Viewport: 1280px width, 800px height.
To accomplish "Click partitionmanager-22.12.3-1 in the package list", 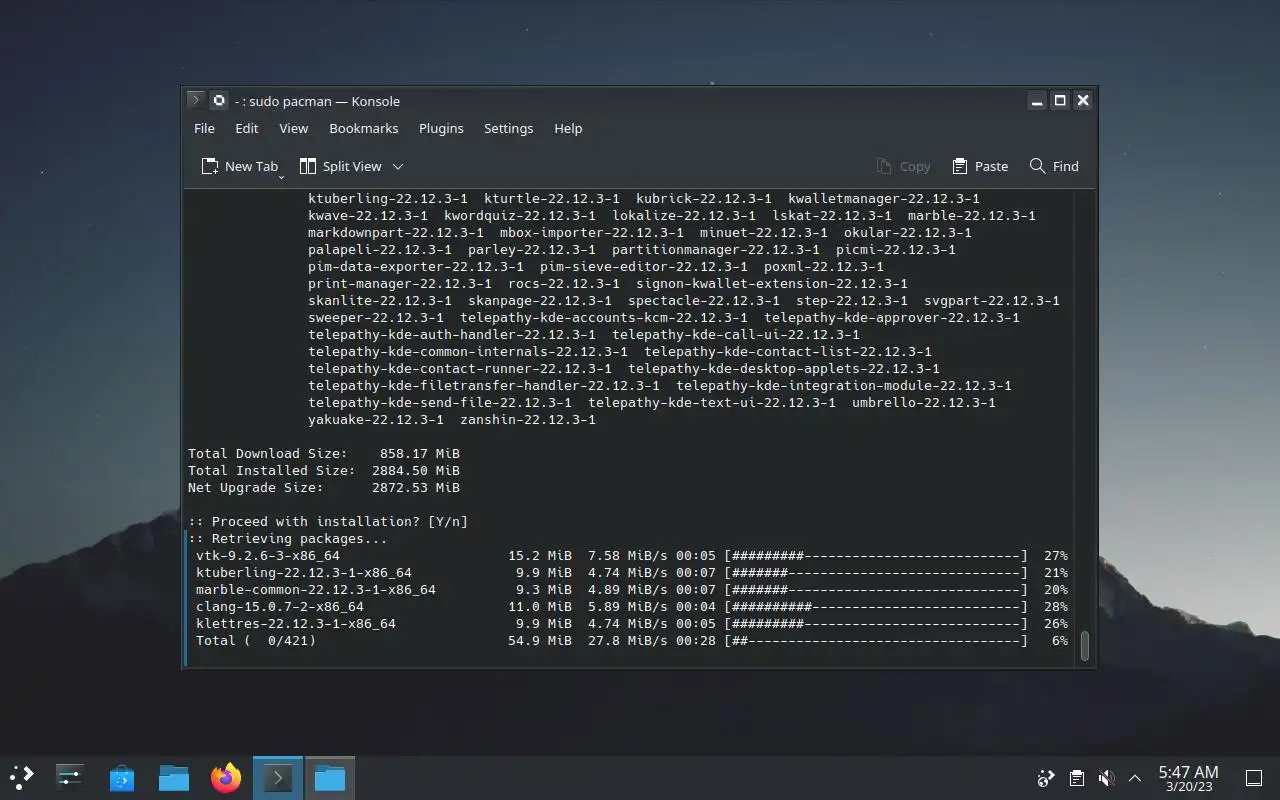I will (x=716, y=249).
